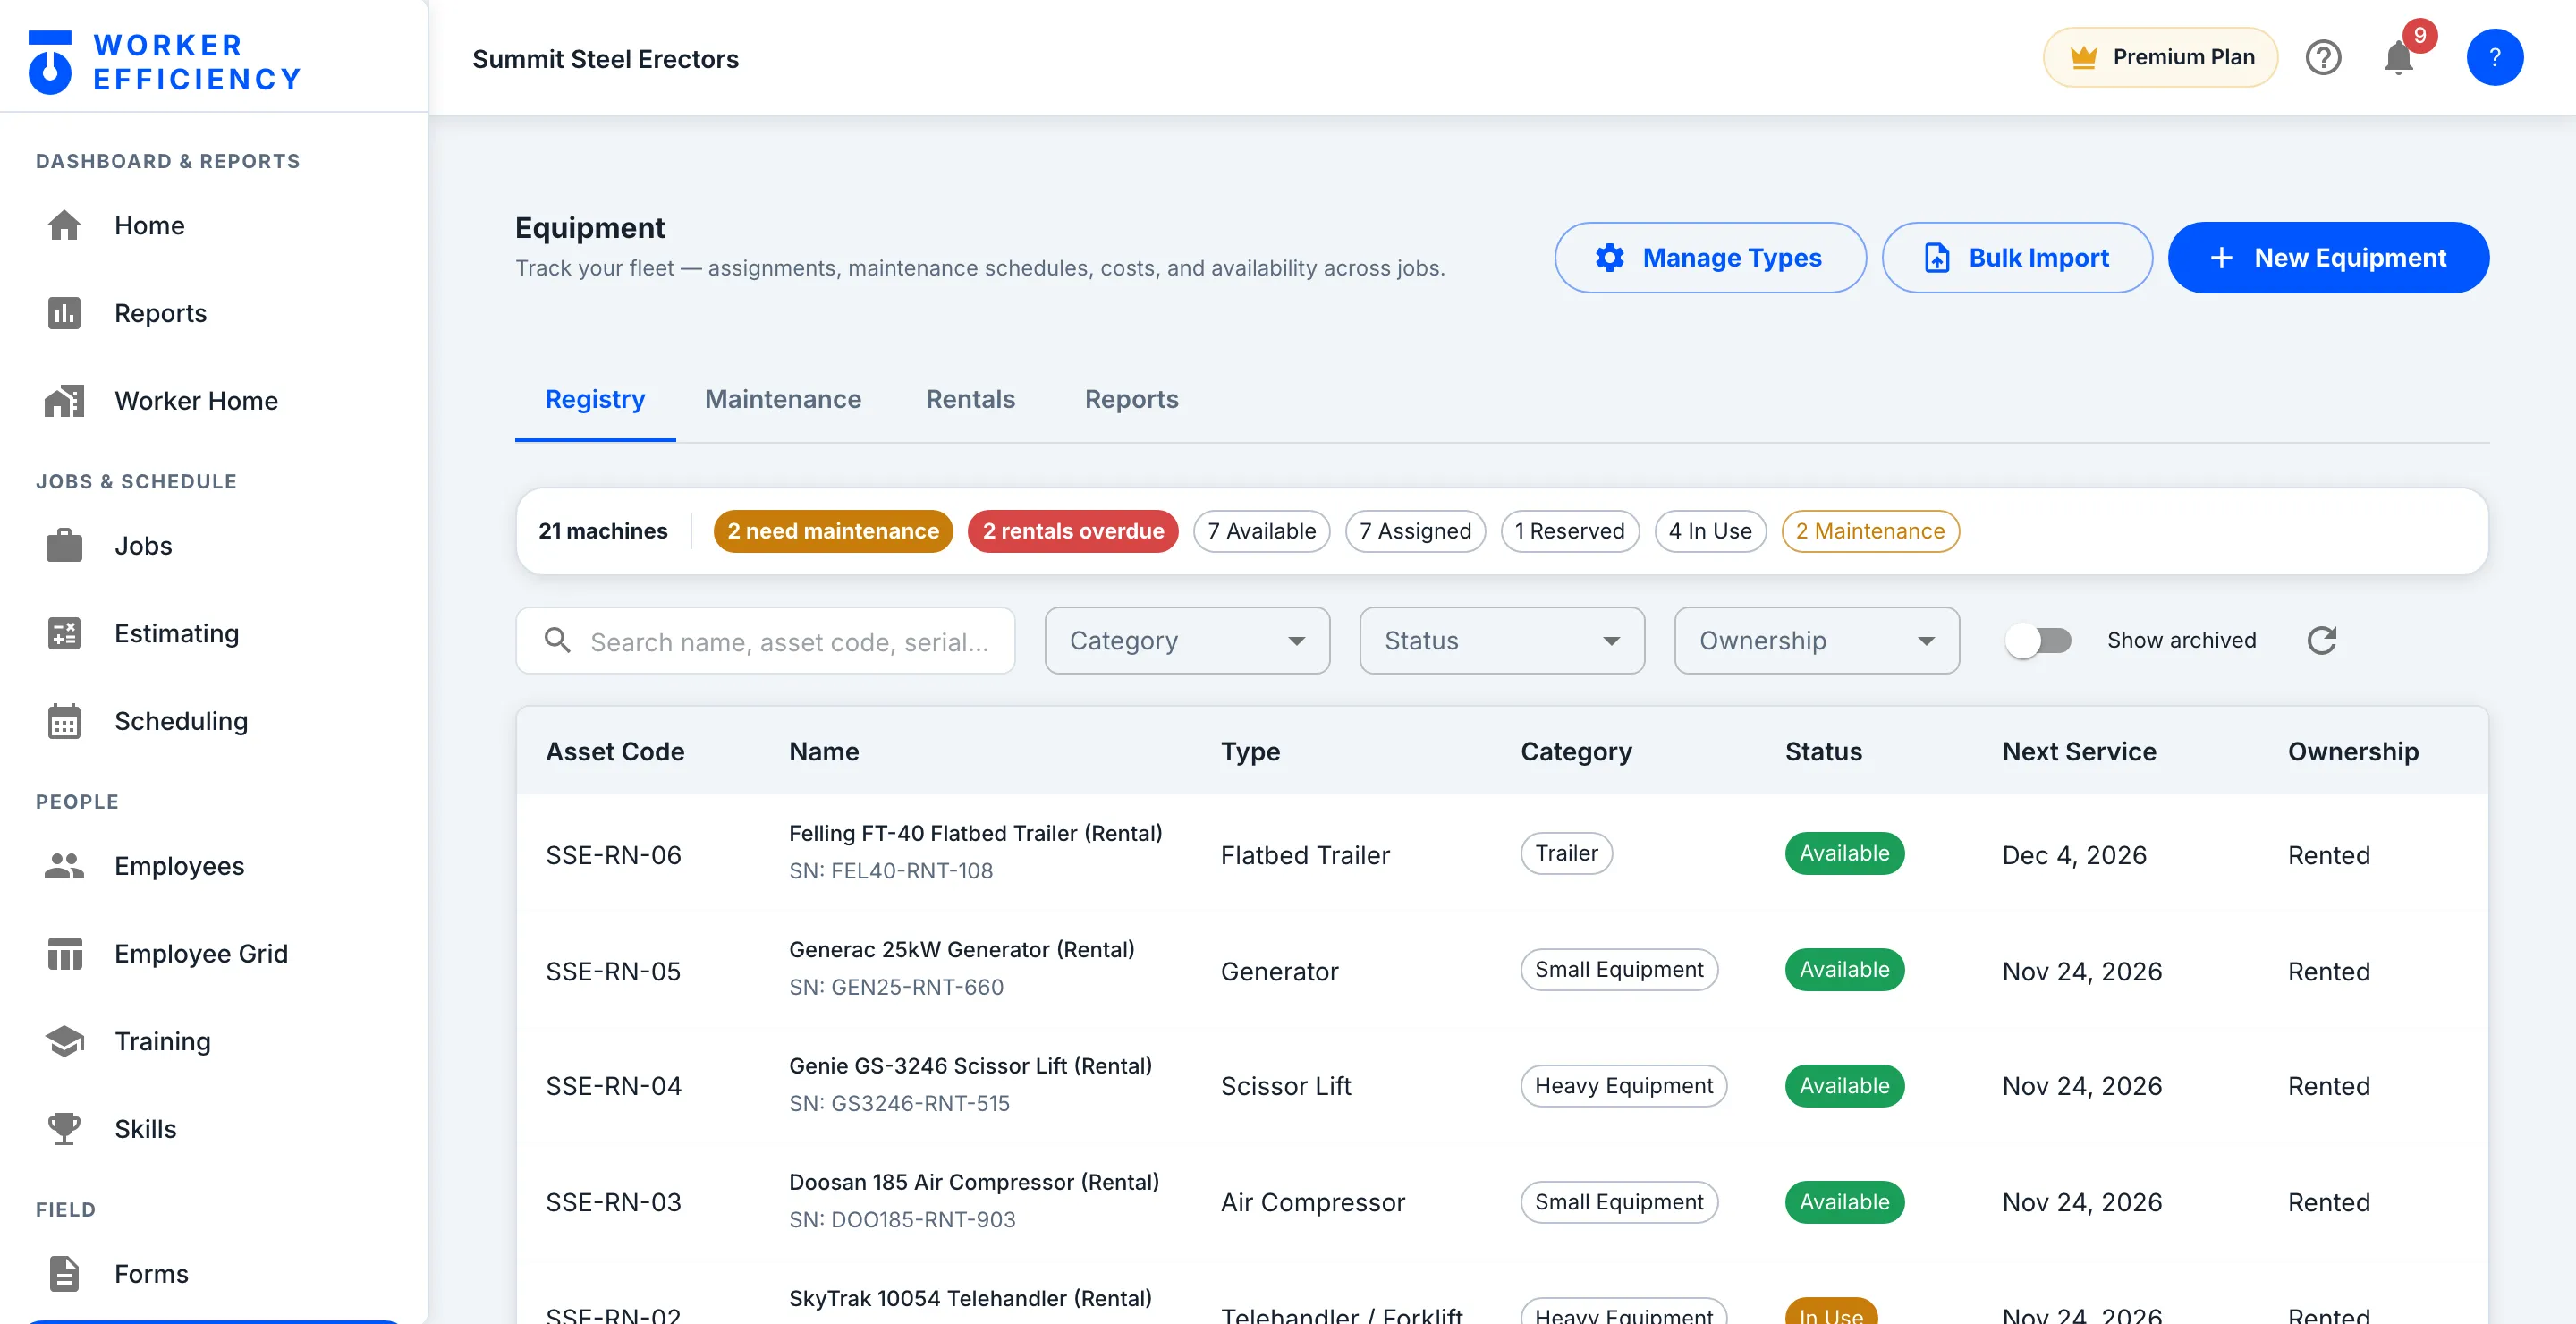
Task: Open the Jobs briefcase icon
Action: click(x=64, y=546)
